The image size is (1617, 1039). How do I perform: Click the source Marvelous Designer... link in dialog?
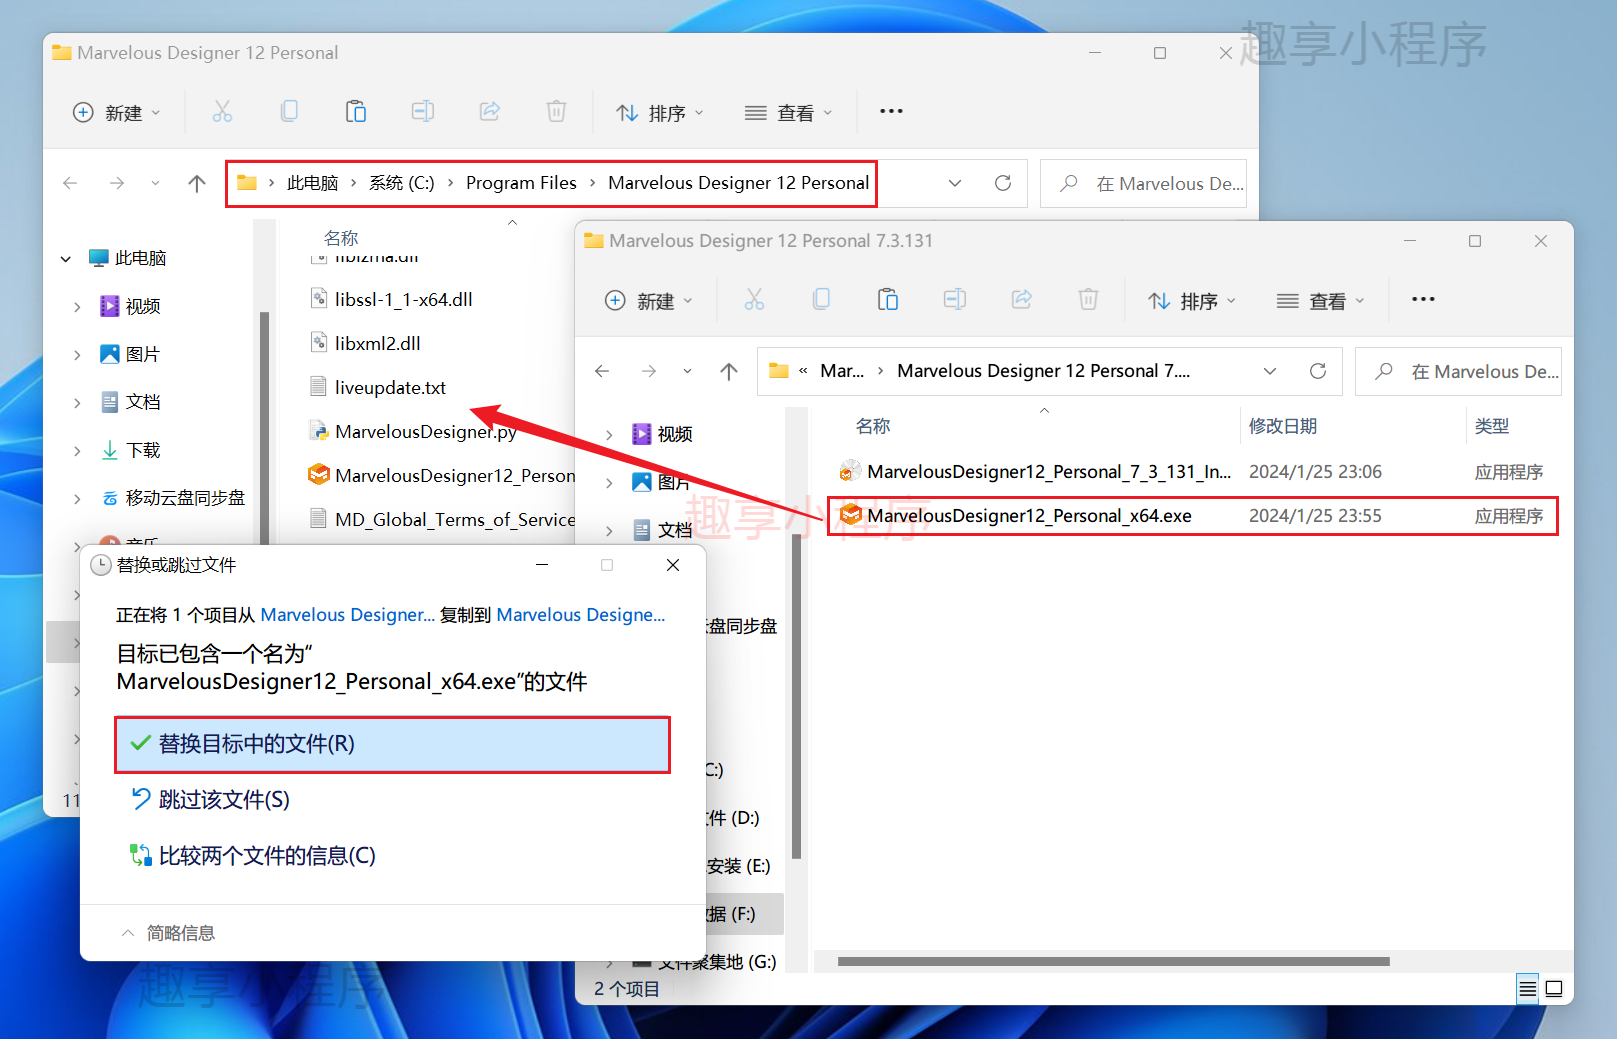[x=347, y=615]
